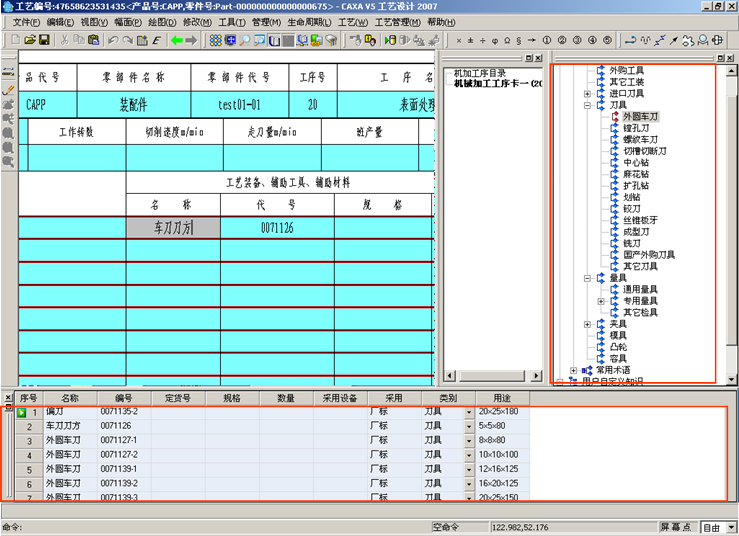Screen dimensions: 739x536
Task: Click the magnifier zoom icon in toolbar
Action: click(x=245, y=40)
